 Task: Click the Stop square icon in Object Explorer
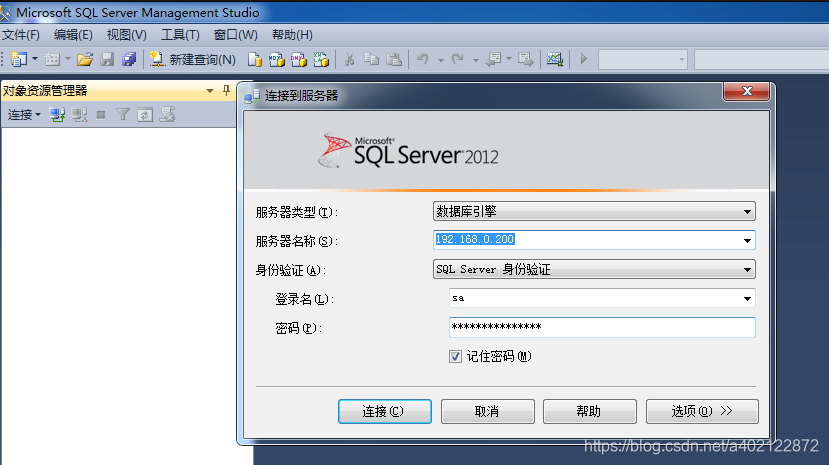pos(101,115)
